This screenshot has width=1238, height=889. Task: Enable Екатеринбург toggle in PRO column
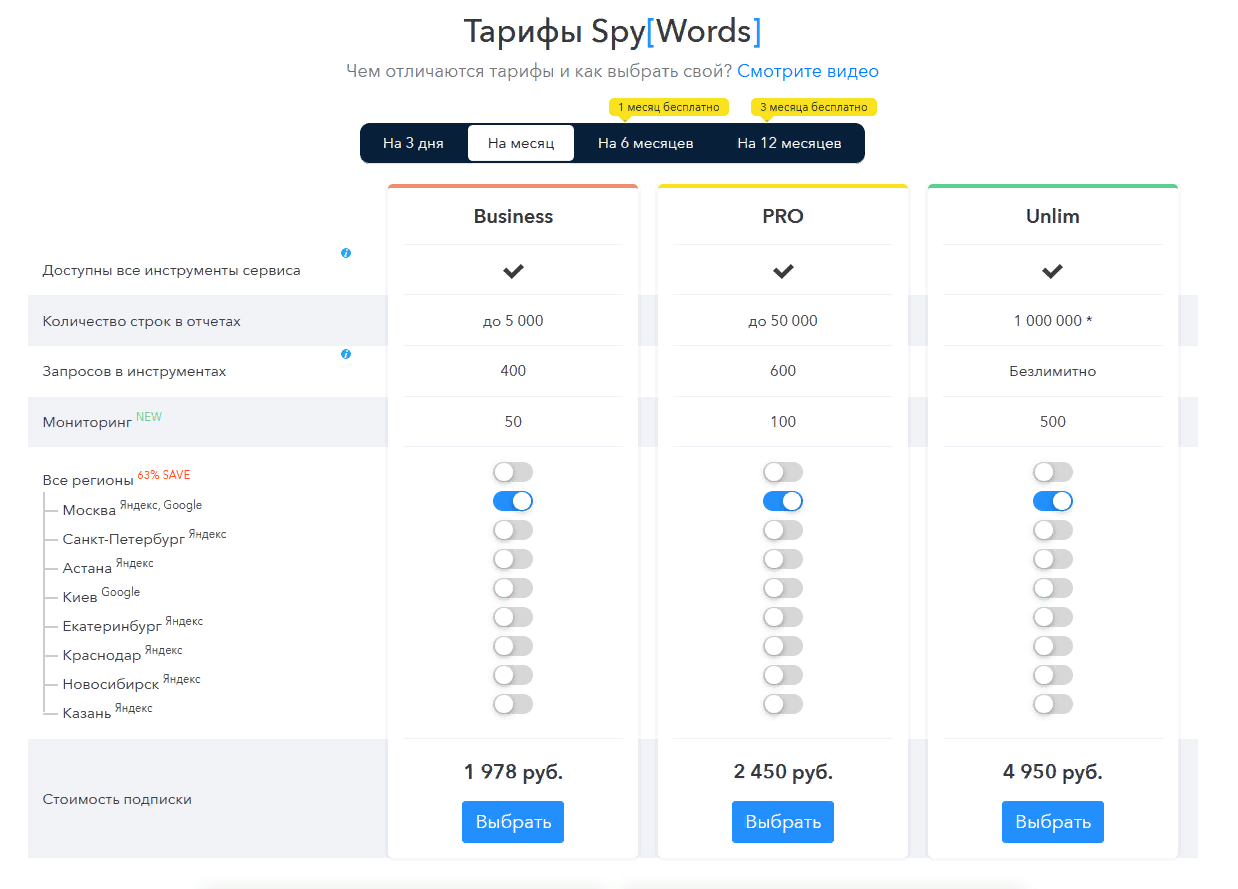pyautogui.click(x=783, y=617)
